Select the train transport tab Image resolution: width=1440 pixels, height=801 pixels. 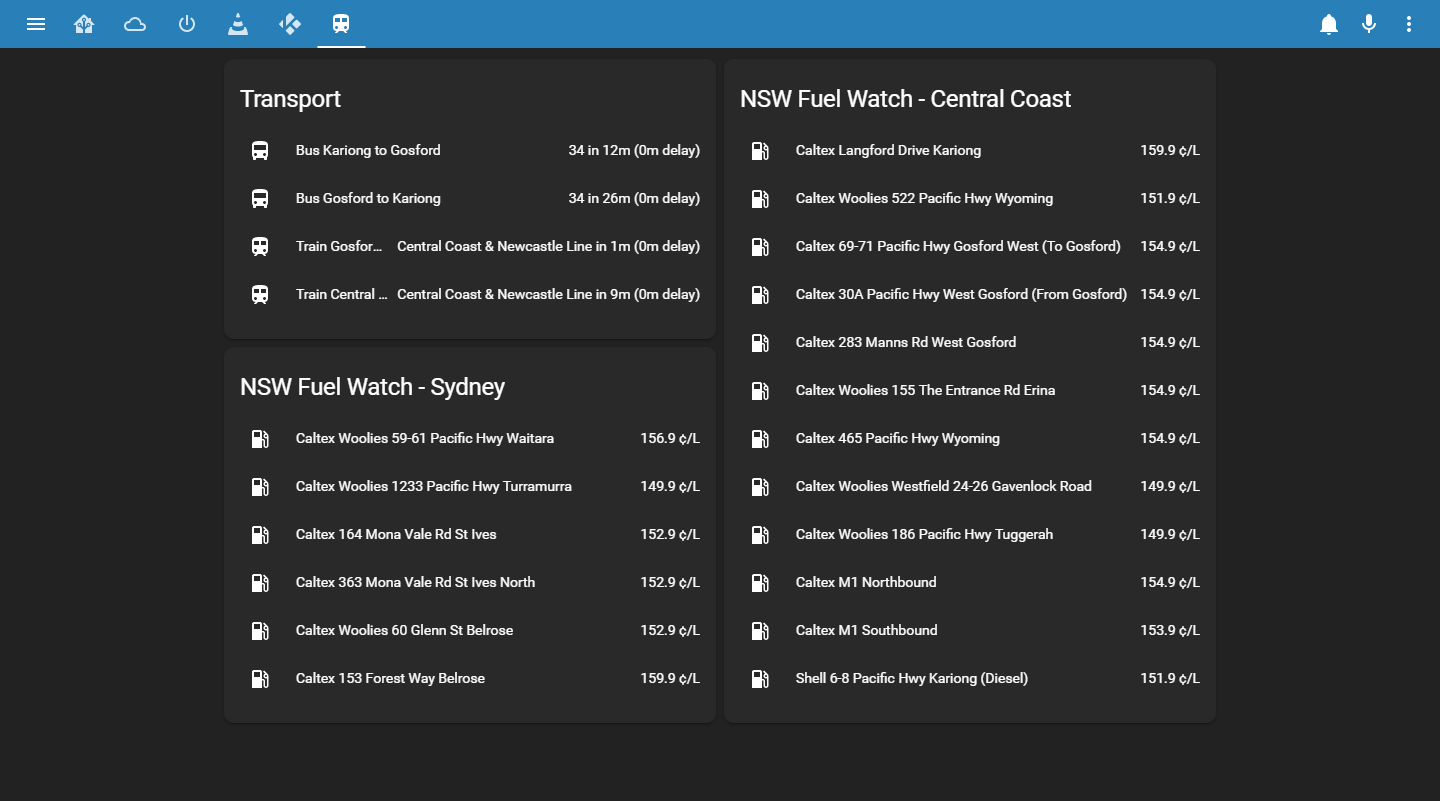pyautogui.click(x=341, y=24)
